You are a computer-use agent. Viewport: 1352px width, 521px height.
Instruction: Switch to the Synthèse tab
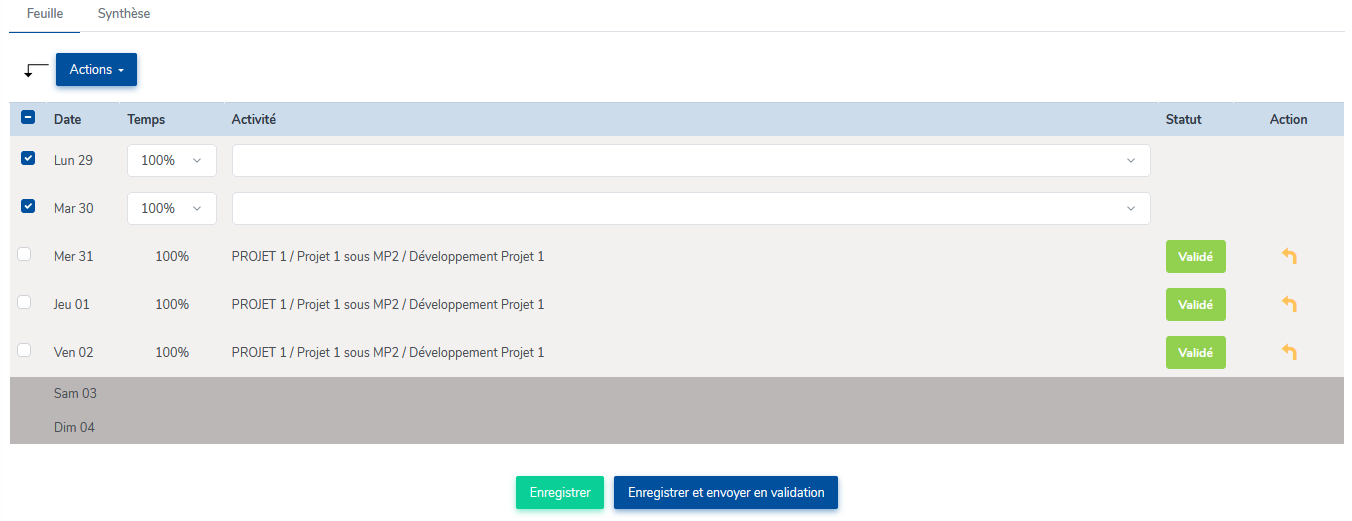pyautogui.click(x=124, y=14)
